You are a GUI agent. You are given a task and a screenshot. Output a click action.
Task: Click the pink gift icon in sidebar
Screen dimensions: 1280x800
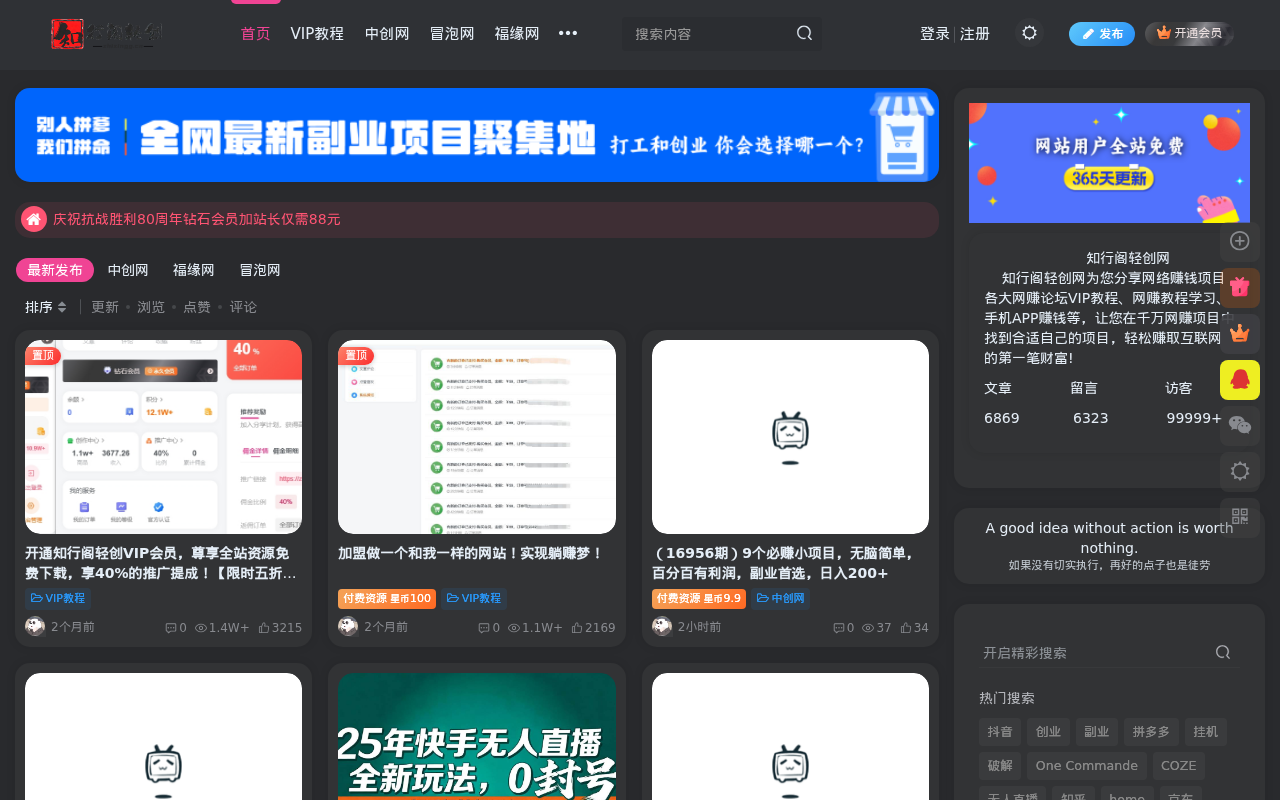tap(1239, 286)
